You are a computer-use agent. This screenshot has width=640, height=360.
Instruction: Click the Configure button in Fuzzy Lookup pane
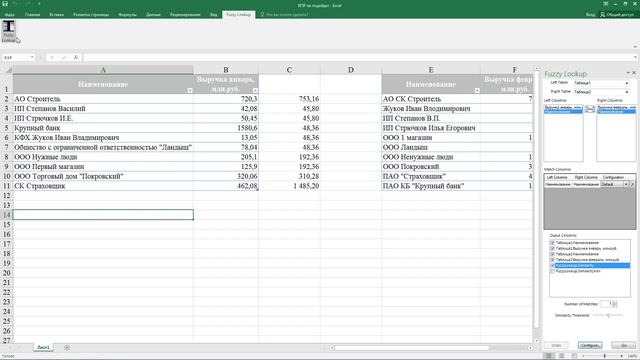pos(590,346)
